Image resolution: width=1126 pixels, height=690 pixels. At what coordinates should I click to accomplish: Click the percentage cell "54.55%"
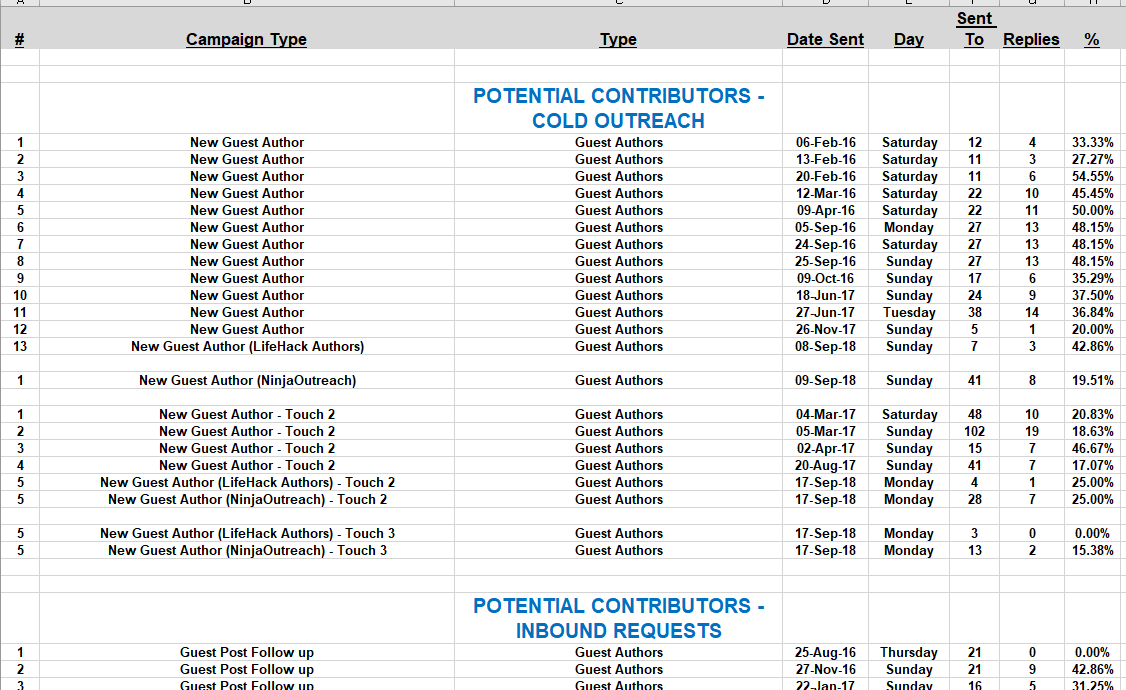tap(1092, 177)
